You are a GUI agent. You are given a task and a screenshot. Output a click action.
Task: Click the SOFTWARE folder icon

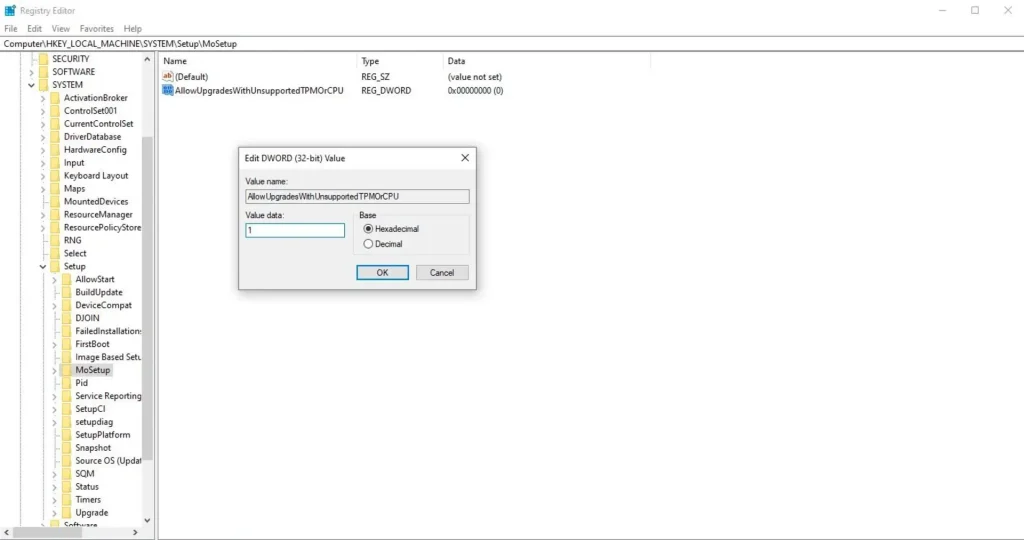pyautogui.click(x=44, y=72)
